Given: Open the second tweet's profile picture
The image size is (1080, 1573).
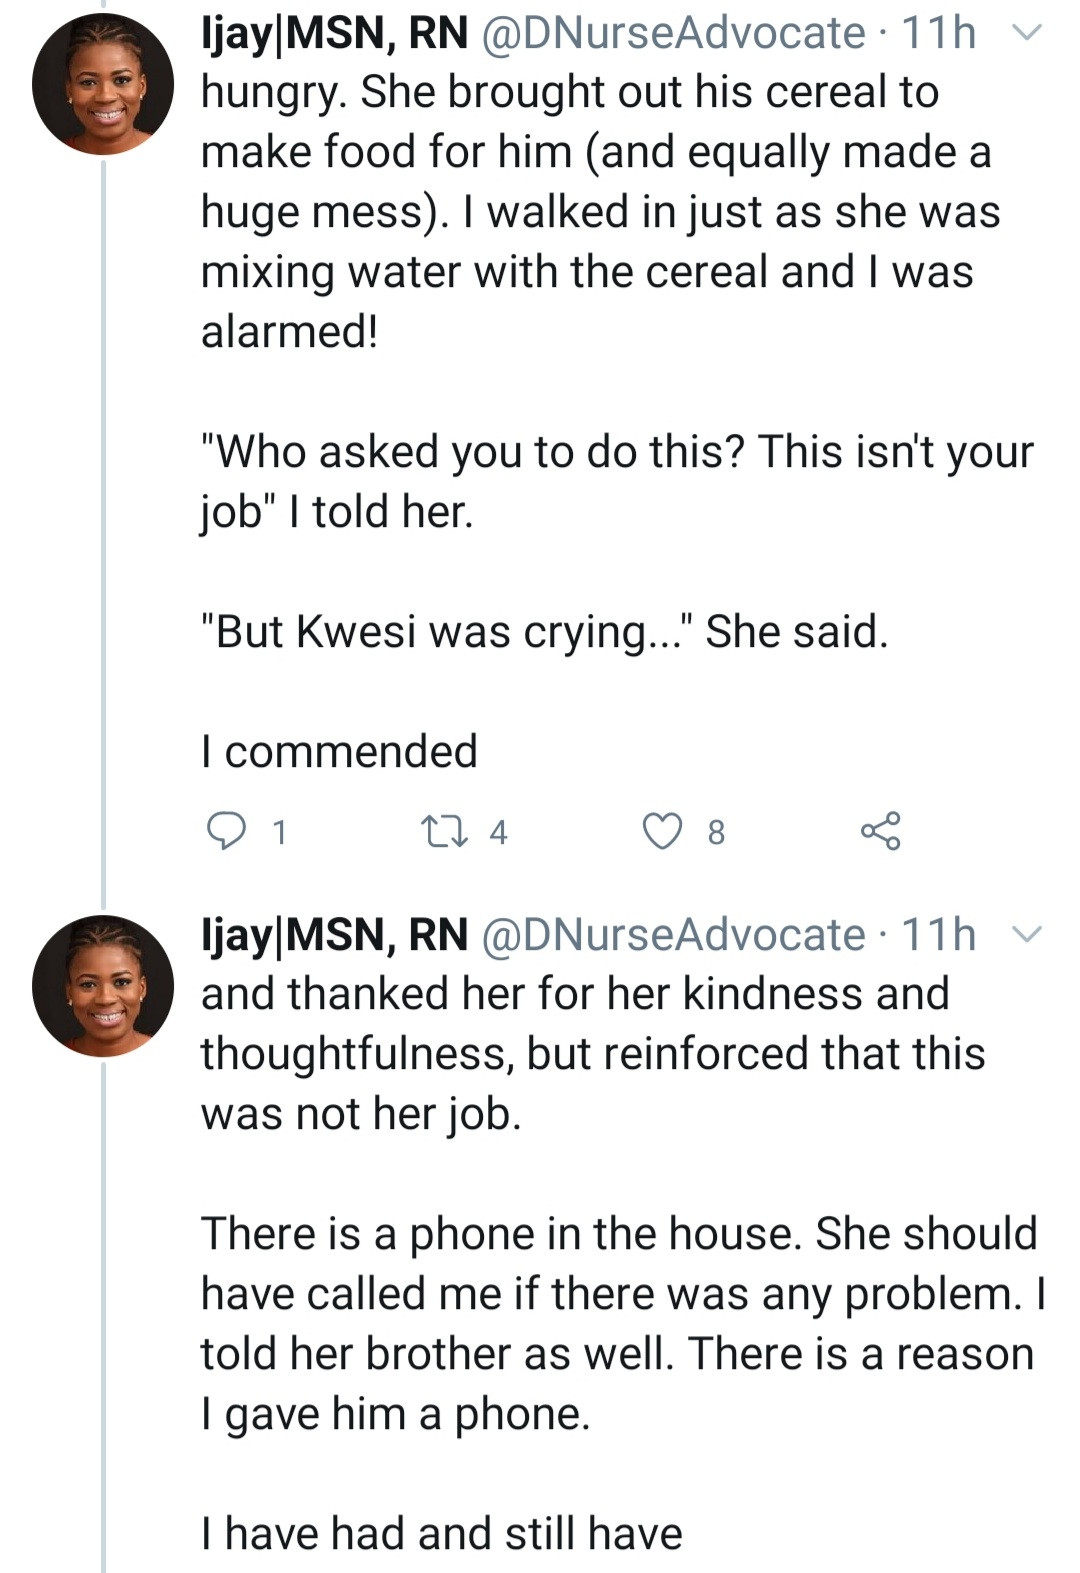Looking at the screenshot, I should [x=103, y=986].
